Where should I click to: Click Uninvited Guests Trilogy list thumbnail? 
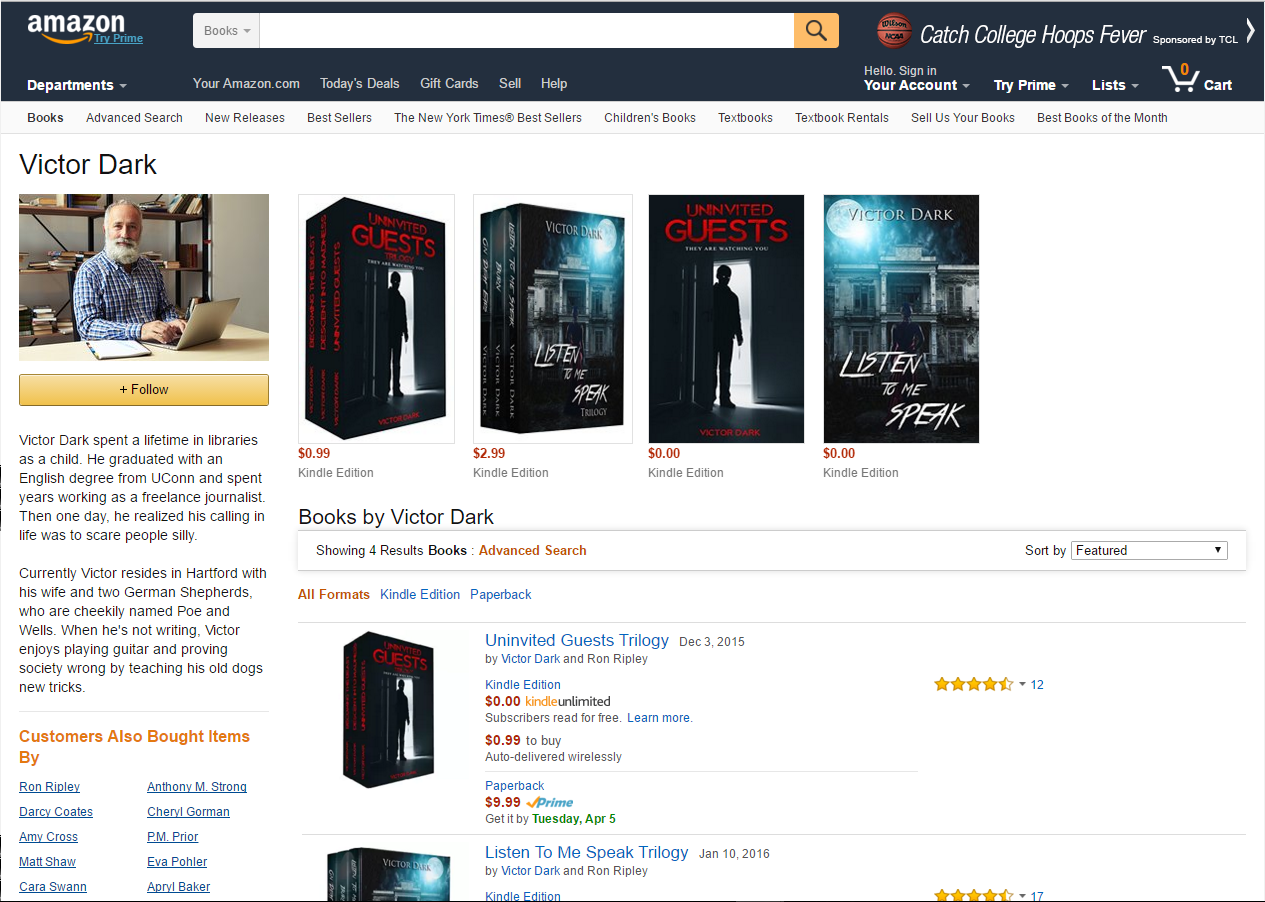[387, 709]
